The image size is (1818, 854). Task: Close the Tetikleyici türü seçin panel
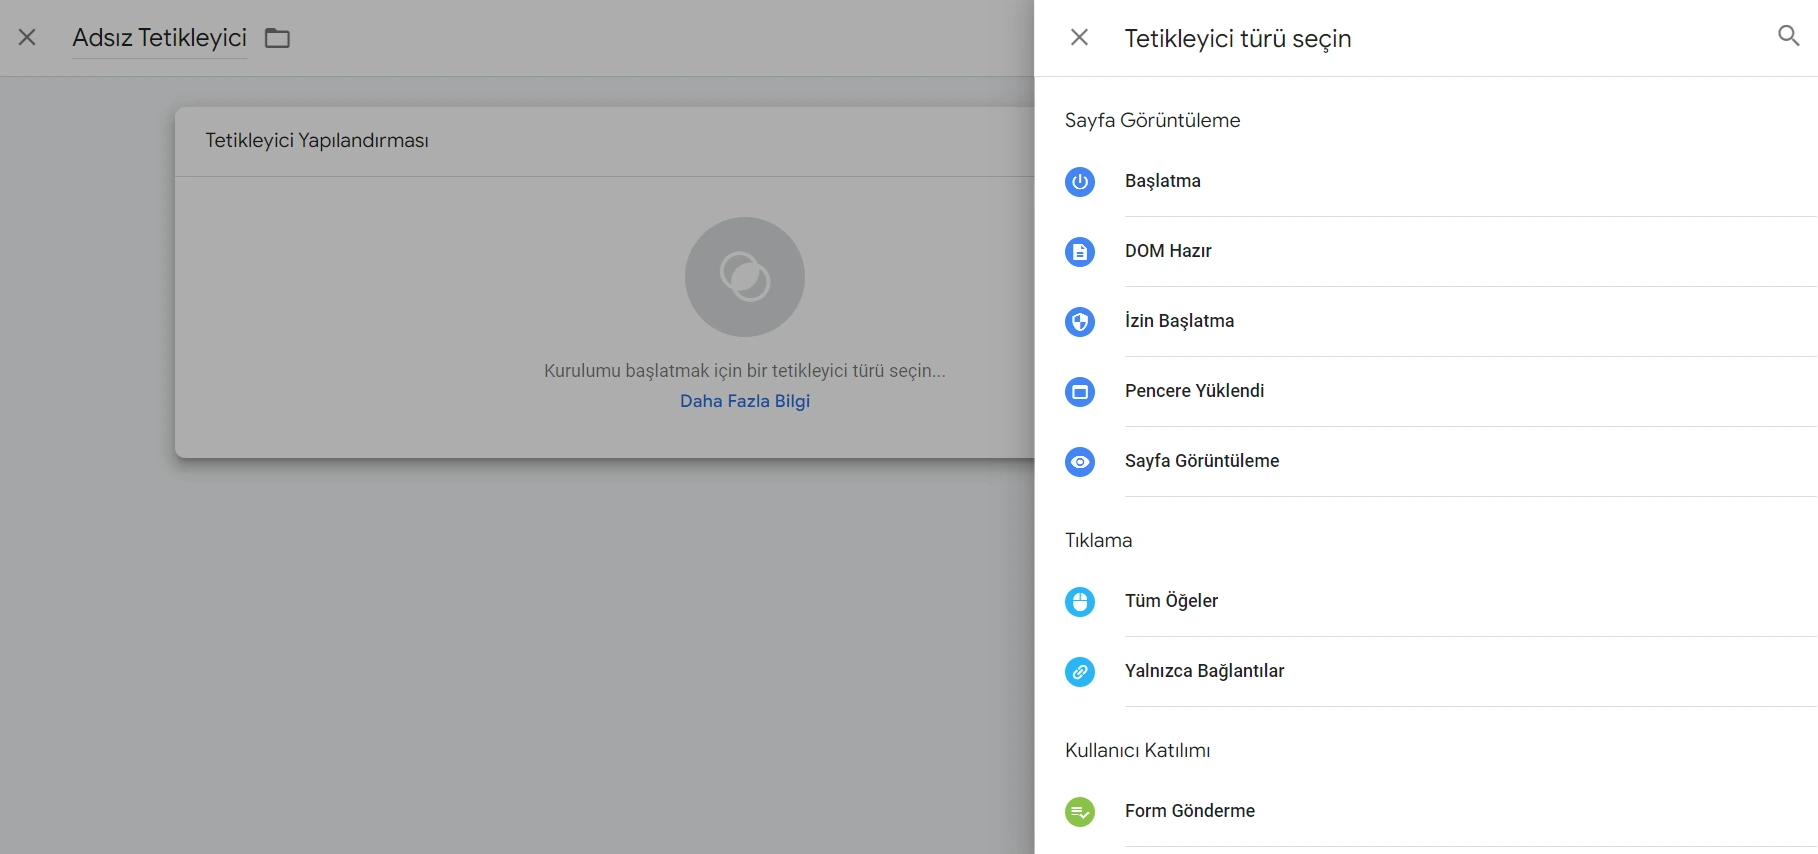[x=1079, y=37]
